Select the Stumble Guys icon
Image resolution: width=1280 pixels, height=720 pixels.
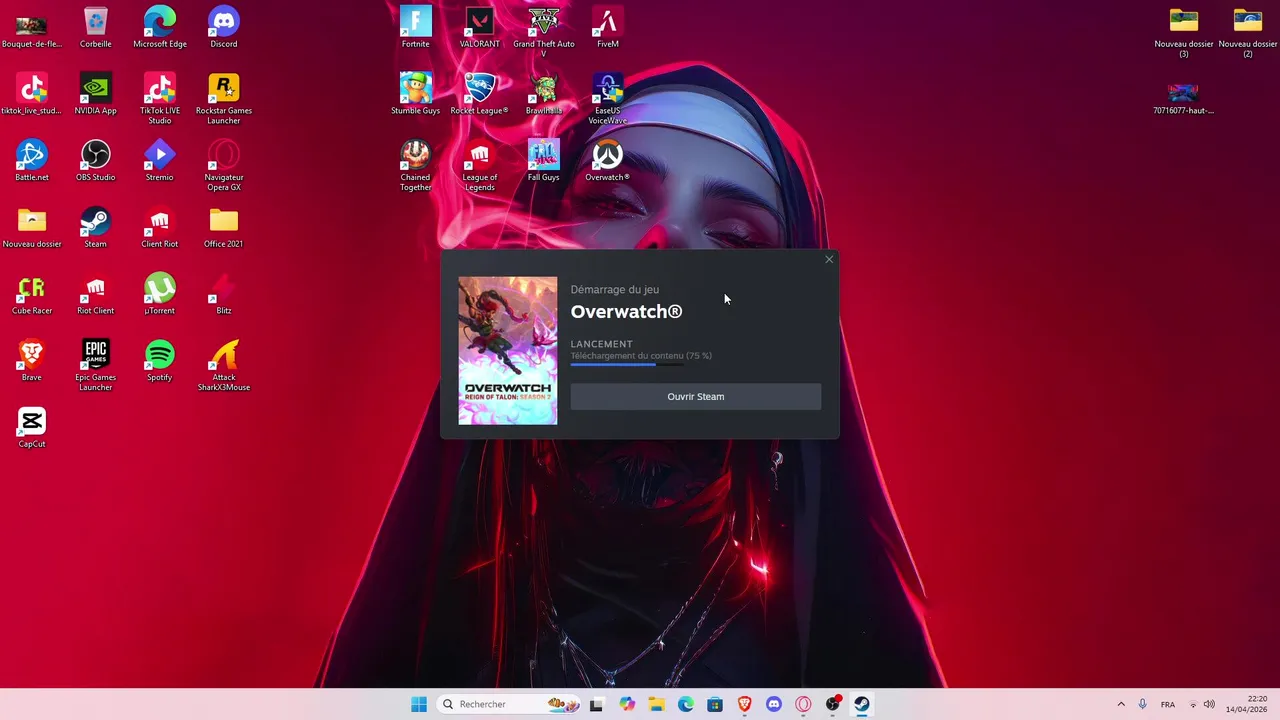click(x=415, y=94)
